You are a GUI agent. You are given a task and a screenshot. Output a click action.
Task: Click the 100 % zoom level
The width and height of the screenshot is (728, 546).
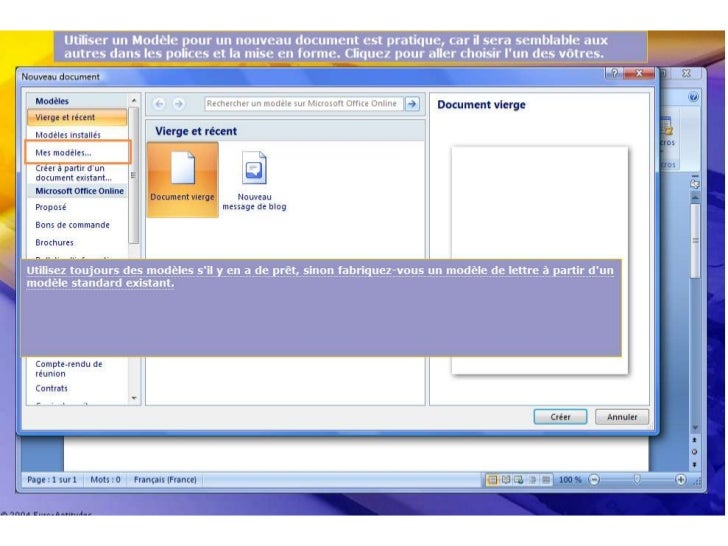click(570, 480)
